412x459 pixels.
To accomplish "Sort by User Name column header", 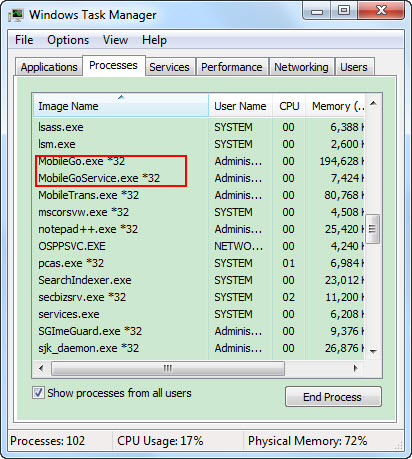I will [x=240, y=106].
